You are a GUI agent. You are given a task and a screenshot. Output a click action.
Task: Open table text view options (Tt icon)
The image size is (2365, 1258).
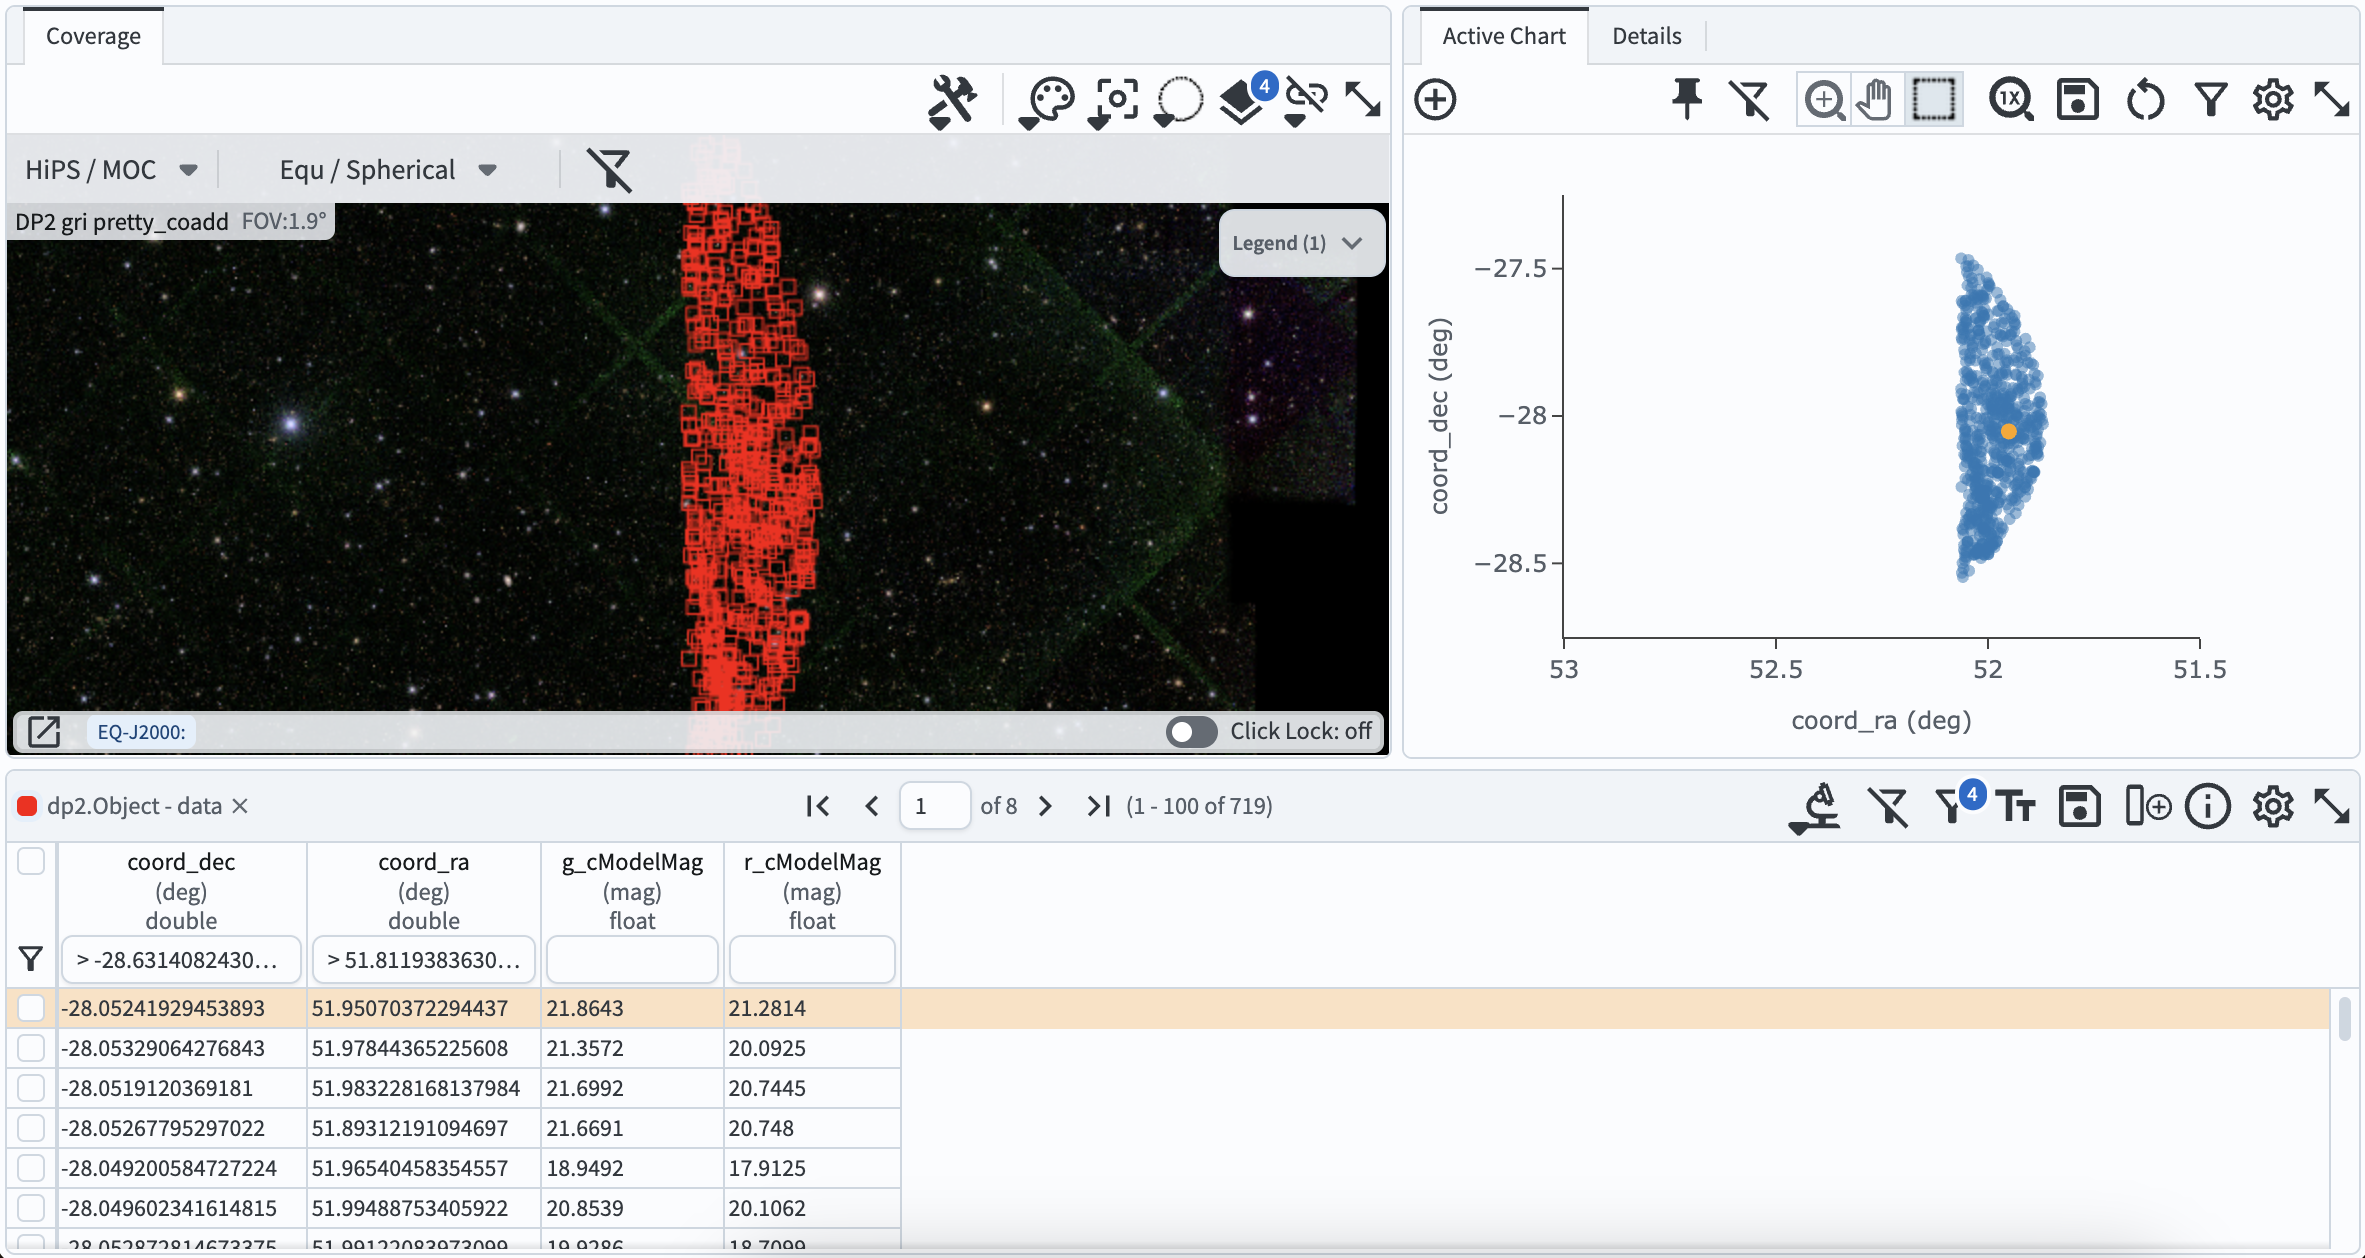click(2015, 806)
